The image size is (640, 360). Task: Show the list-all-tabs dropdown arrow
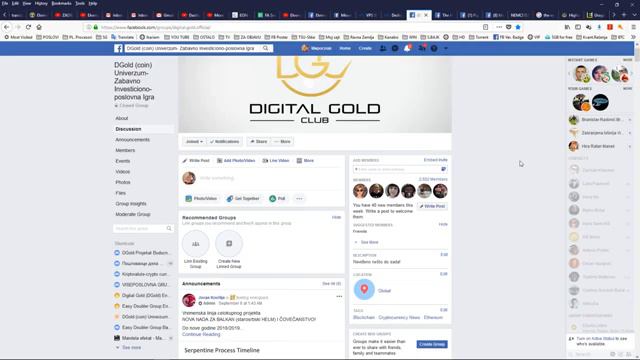click(634, 15)
